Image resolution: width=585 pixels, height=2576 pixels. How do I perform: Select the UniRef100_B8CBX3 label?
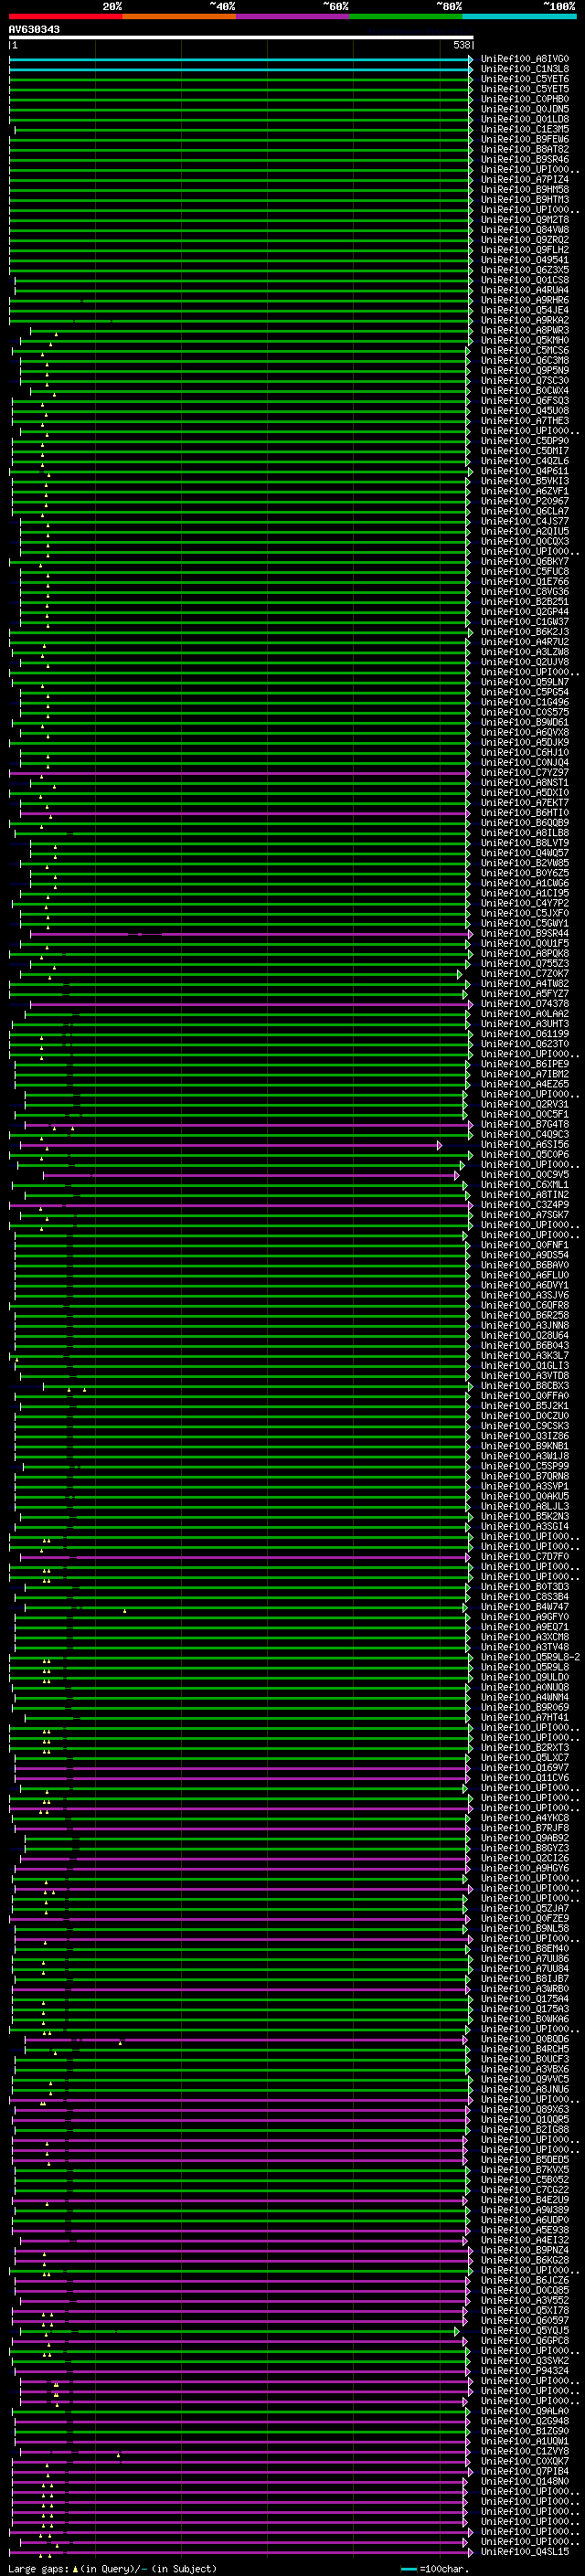tap(525, 1386)
